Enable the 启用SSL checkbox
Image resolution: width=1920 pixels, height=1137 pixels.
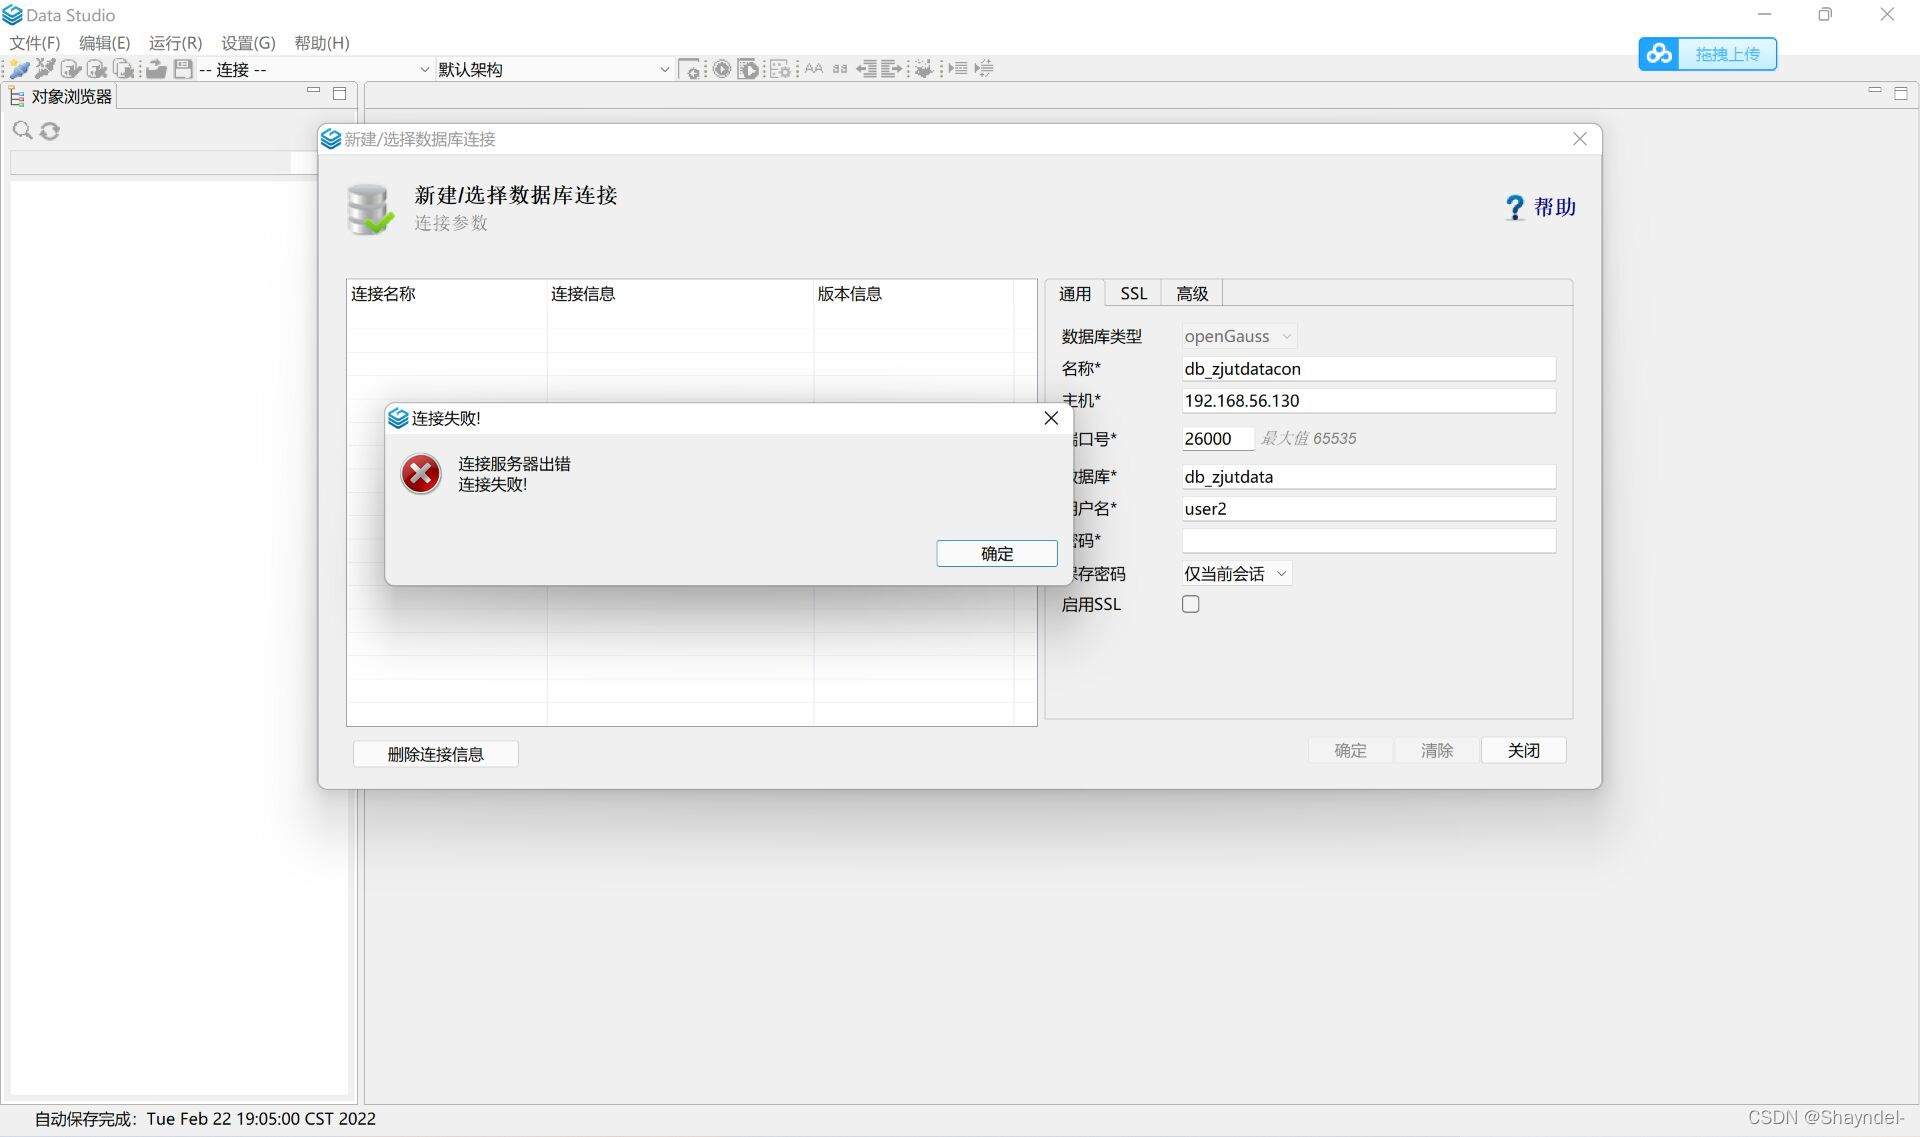pos(1190,604)
